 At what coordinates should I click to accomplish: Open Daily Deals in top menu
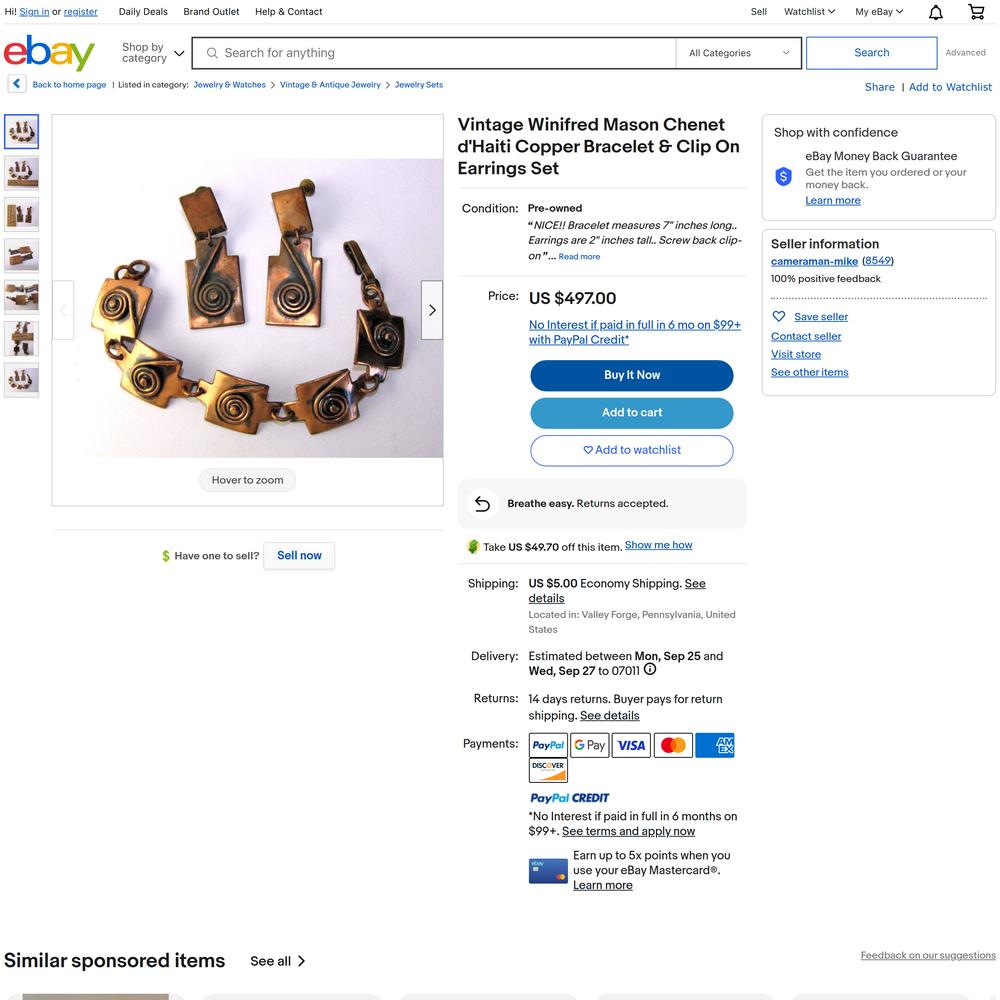tap(143, 11)
